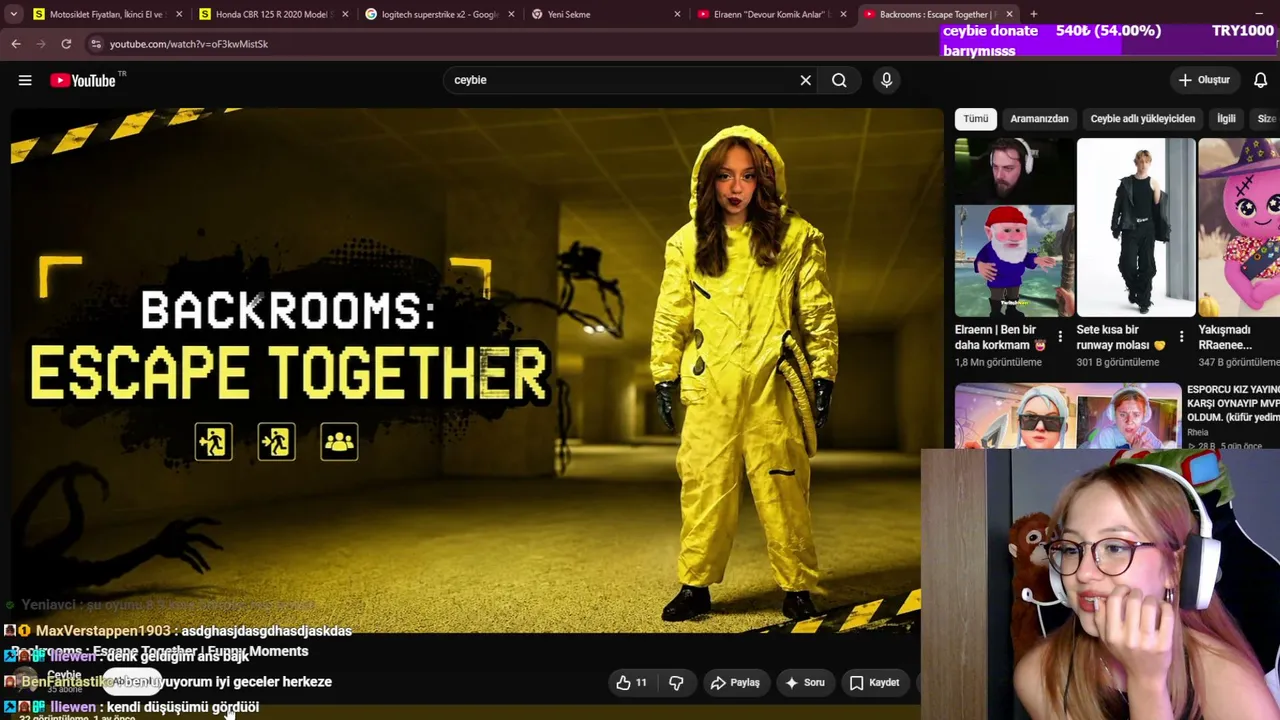Open the Oluştur create menu
Screen dimensions: 1280x720
1204,80
